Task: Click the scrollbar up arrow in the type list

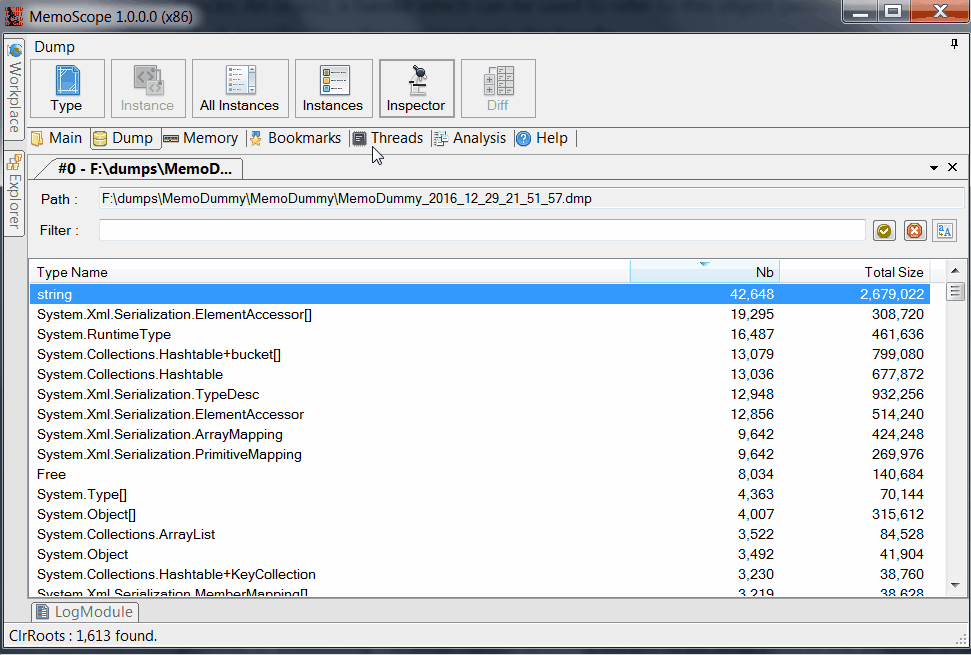Action: [955, 271]
